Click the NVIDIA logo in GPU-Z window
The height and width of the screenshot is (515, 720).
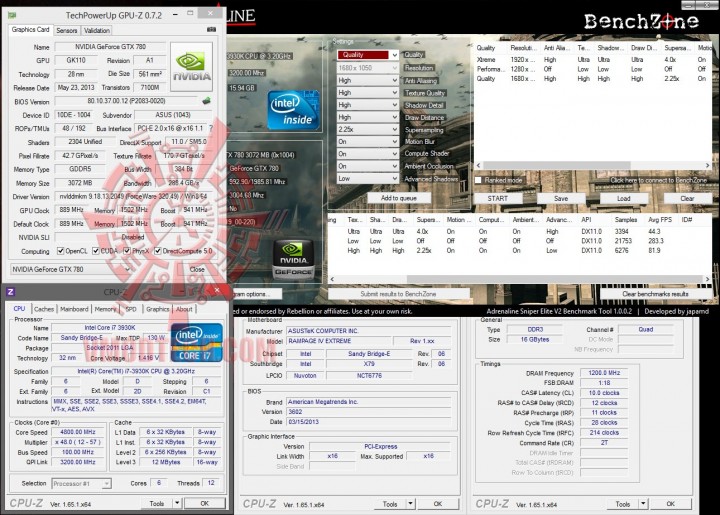tap(191, 67)
